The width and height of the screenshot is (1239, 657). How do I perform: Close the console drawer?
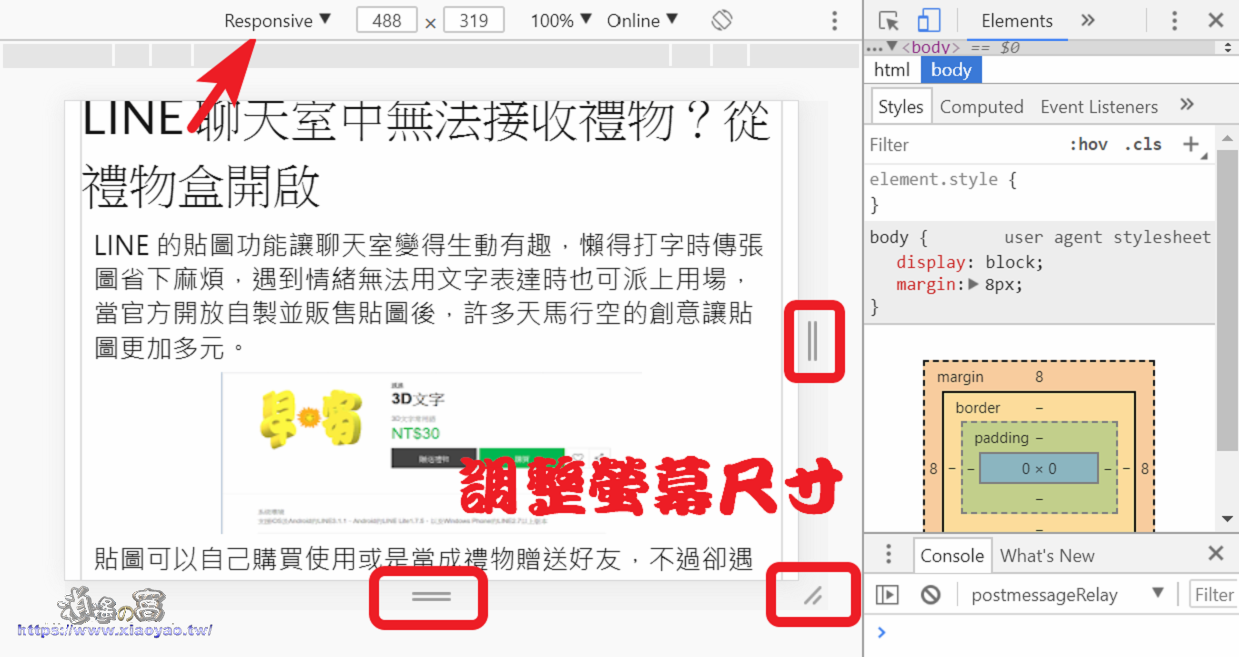(1215, 553)
